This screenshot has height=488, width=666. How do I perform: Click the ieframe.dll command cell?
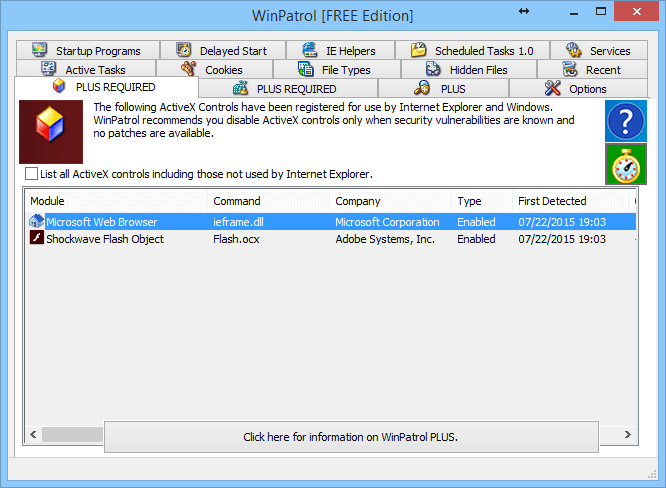point(238,222)
